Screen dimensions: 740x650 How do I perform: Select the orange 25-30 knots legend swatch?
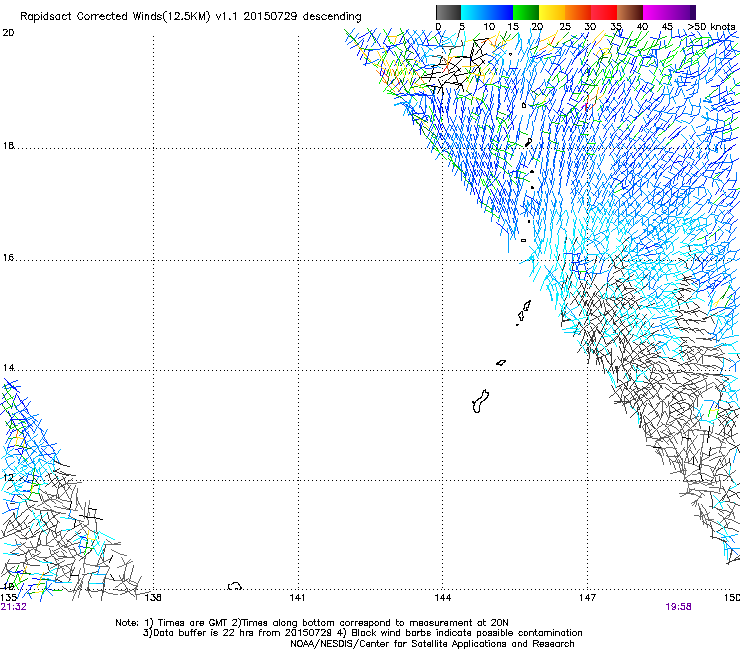[578, 12]
